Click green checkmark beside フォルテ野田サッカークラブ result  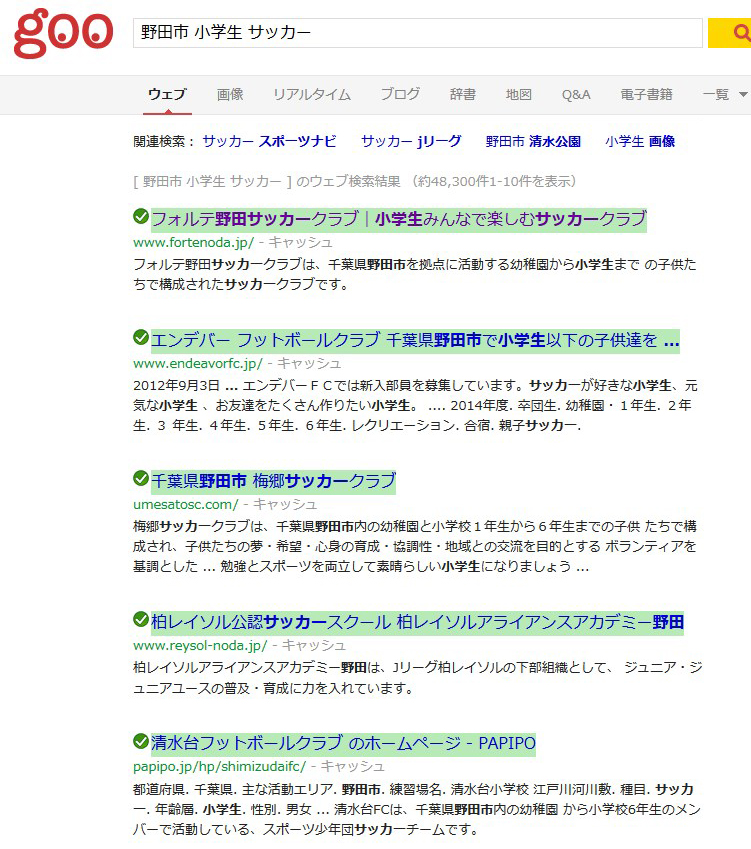pos(141,217)
